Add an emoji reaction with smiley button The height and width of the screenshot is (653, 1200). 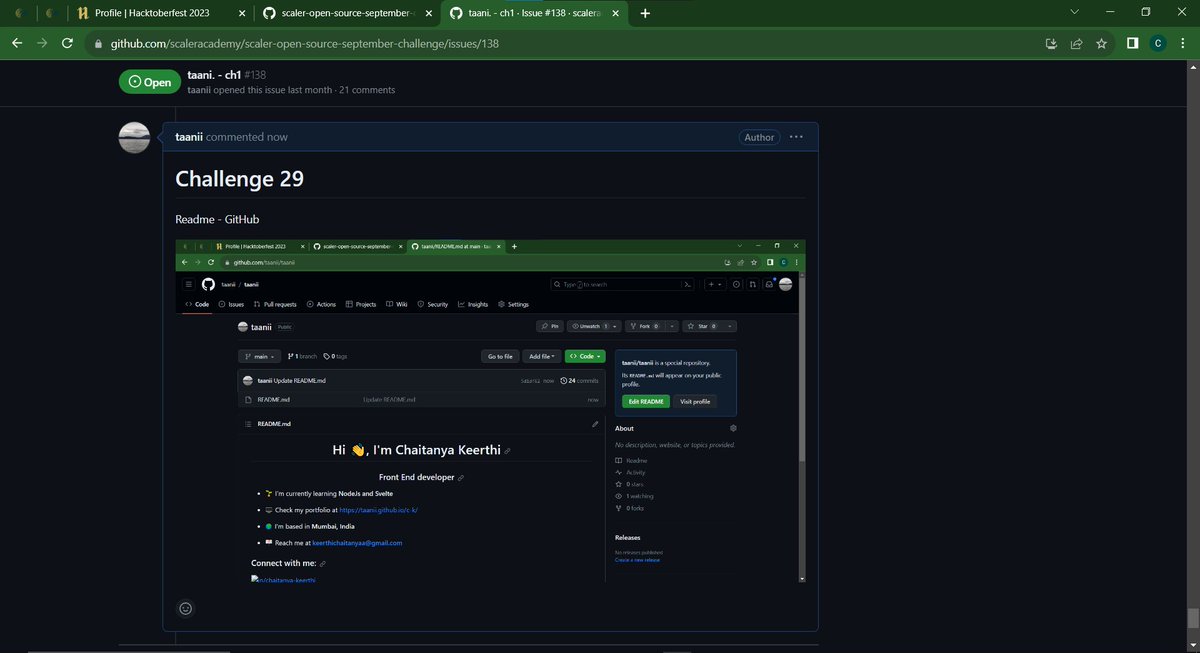click(x=185, y=608)
